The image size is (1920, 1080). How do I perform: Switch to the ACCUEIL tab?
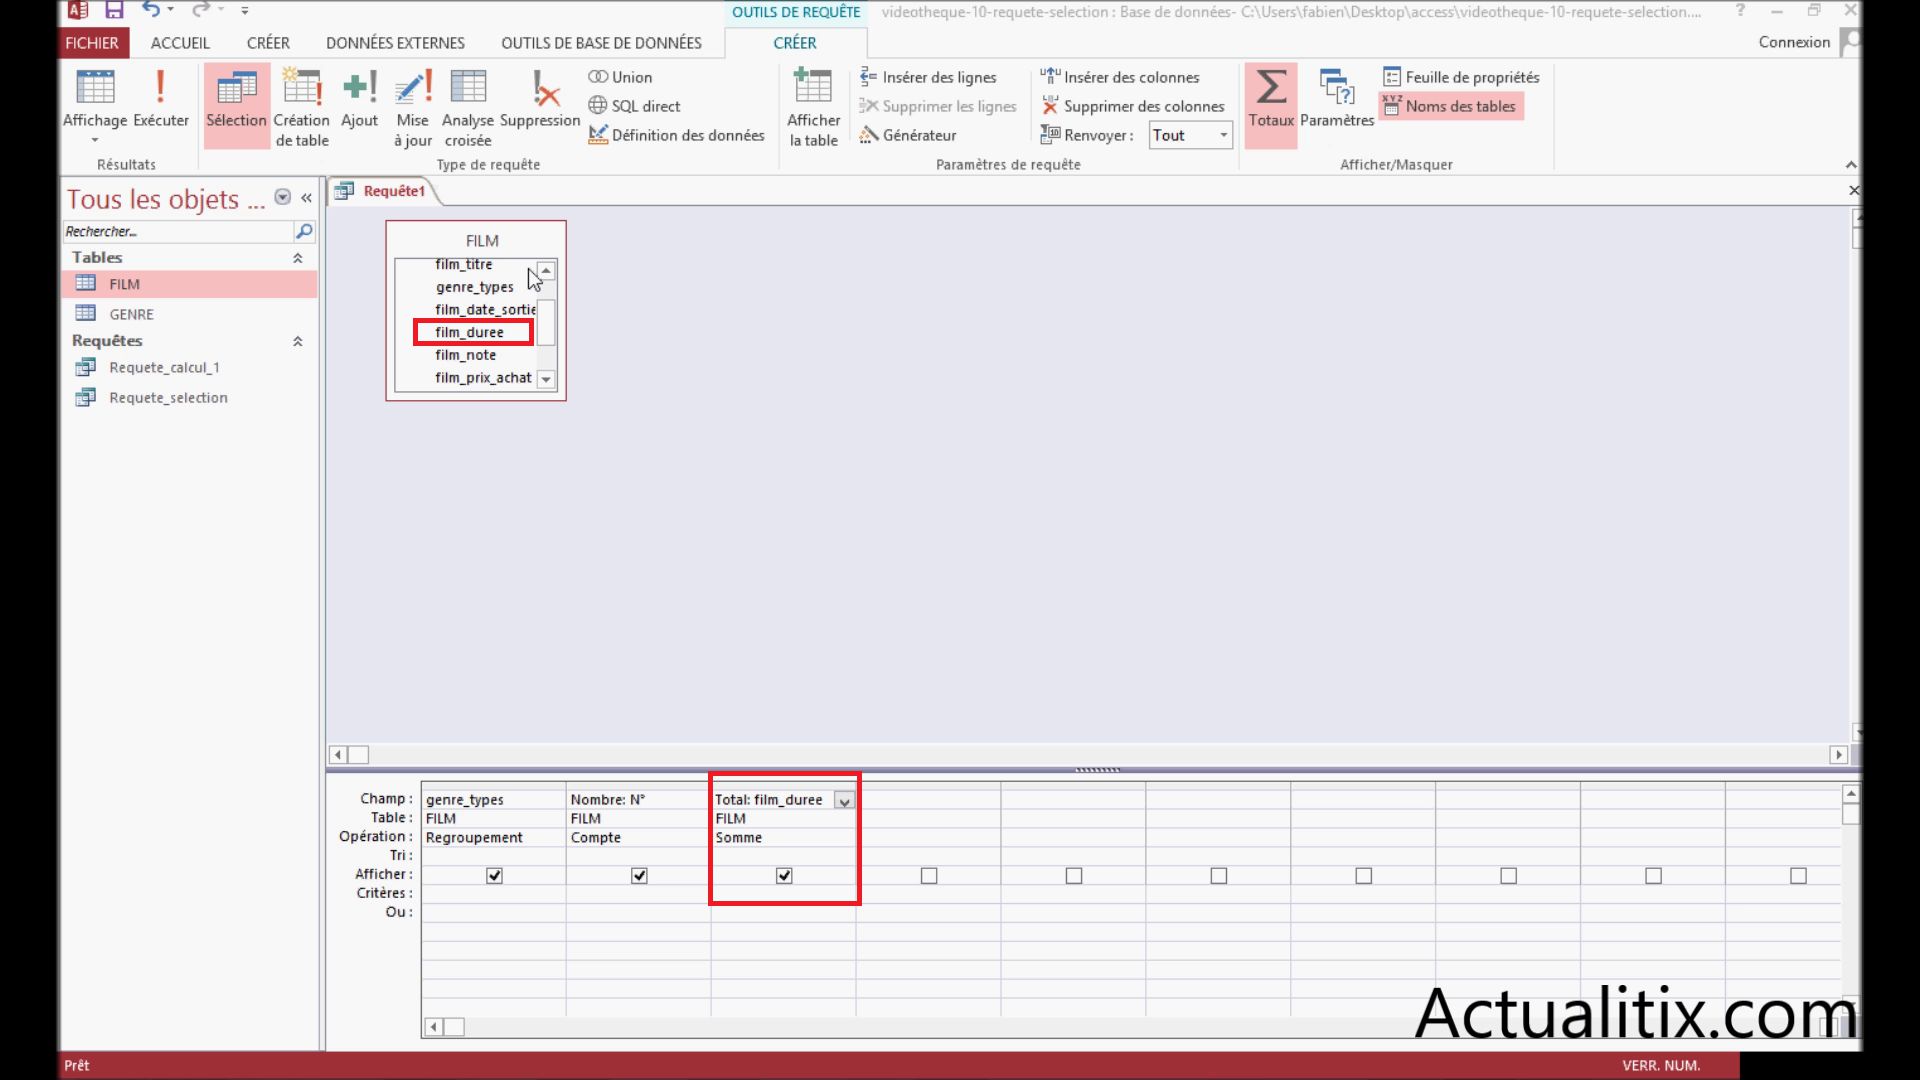click(x=180, y=43)
